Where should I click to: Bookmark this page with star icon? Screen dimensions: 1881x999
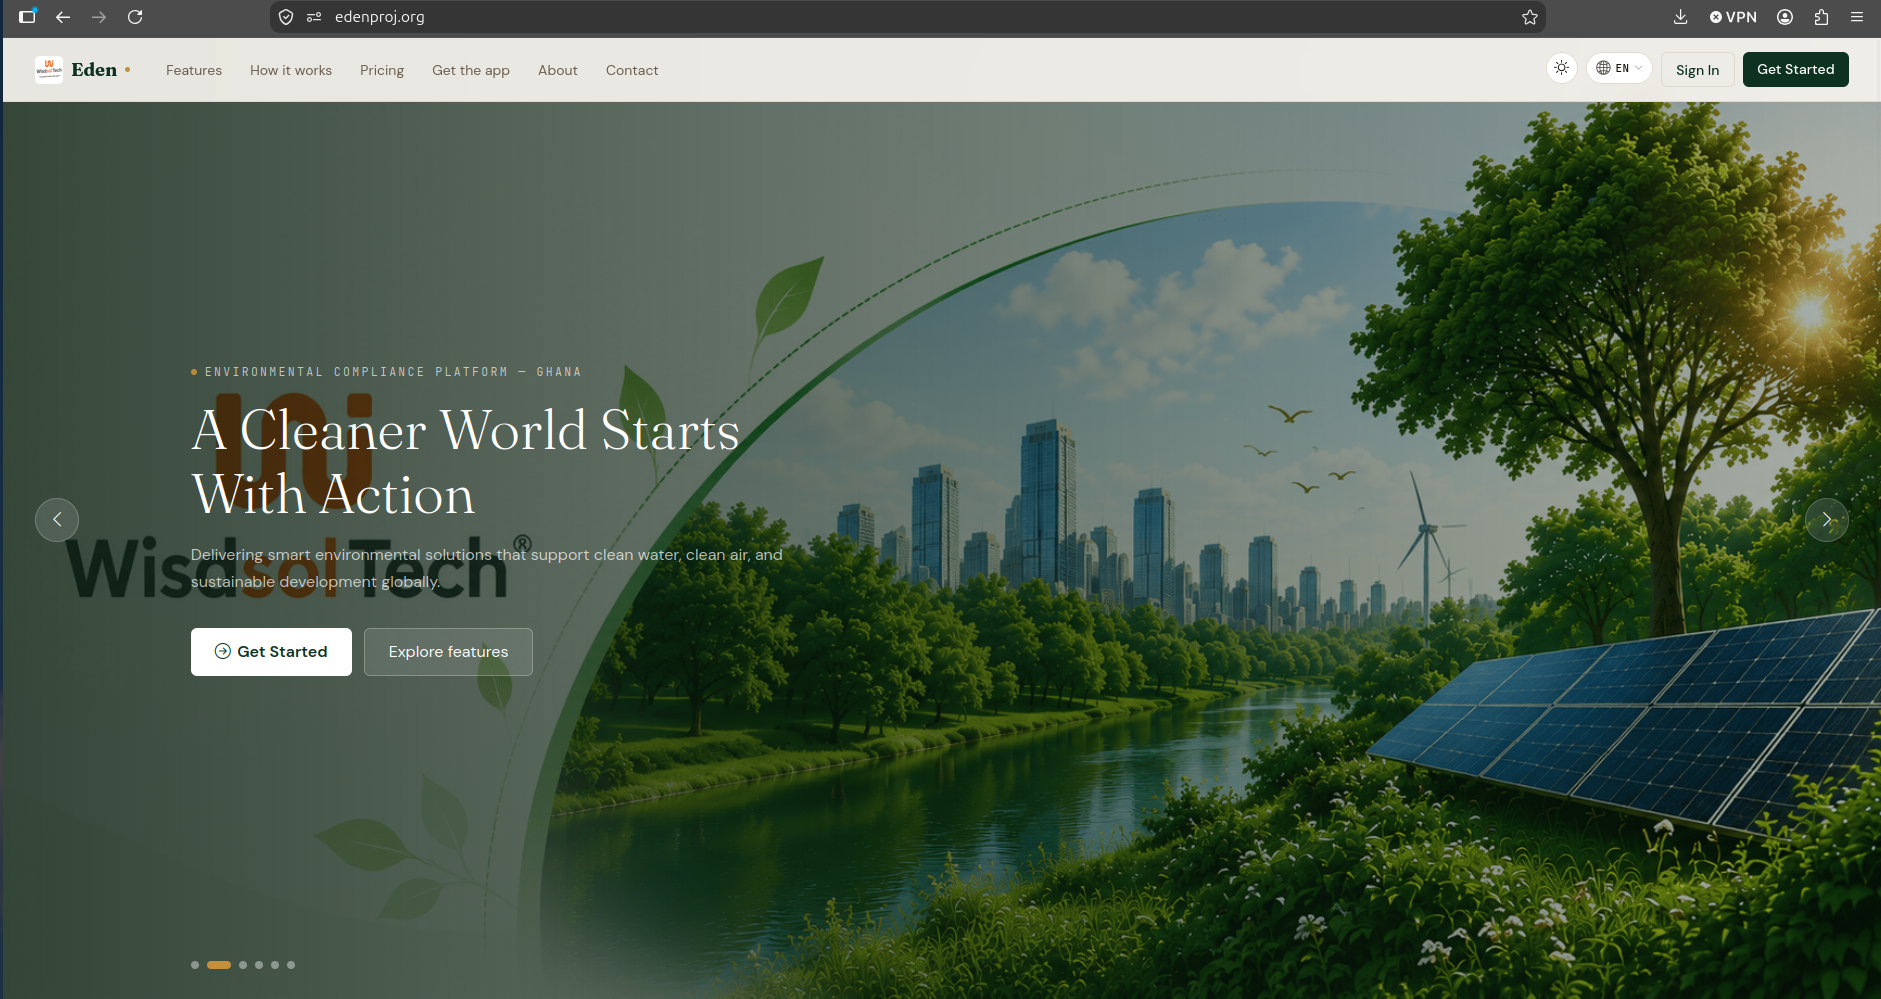tap(1530, 17)
